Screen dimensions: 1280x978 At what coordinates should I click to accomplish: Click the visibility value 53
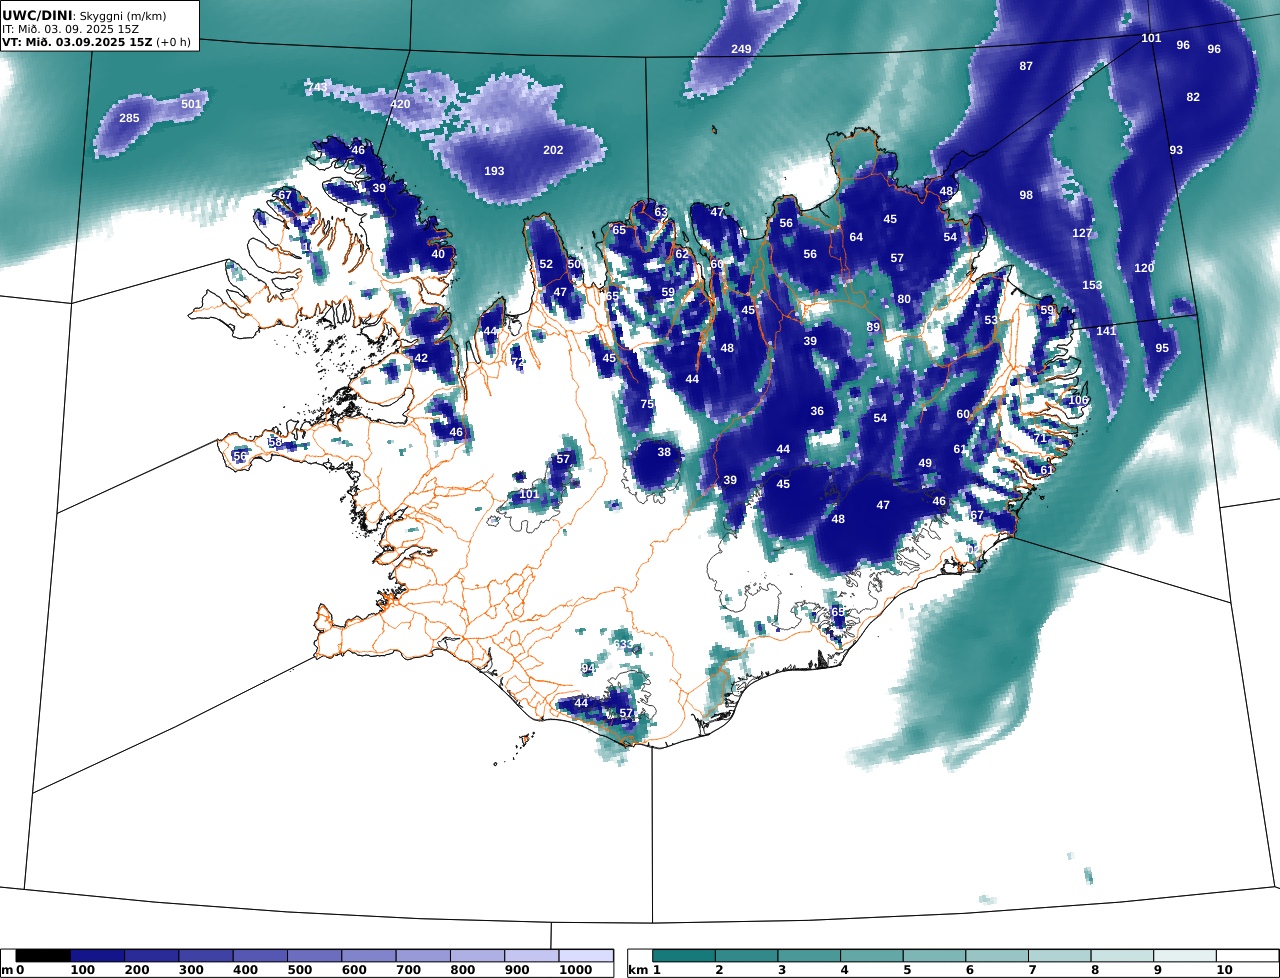click(x=991, y=320)
